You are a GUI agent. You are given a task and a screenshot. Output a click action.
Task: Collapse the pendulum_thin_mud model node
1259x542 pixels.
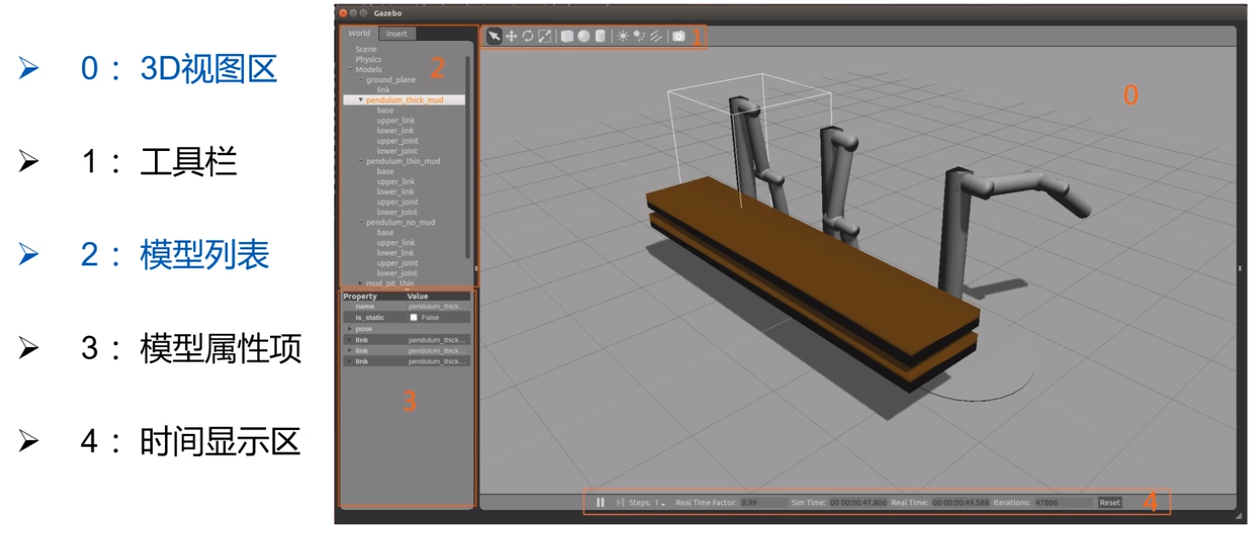(361, 161)
